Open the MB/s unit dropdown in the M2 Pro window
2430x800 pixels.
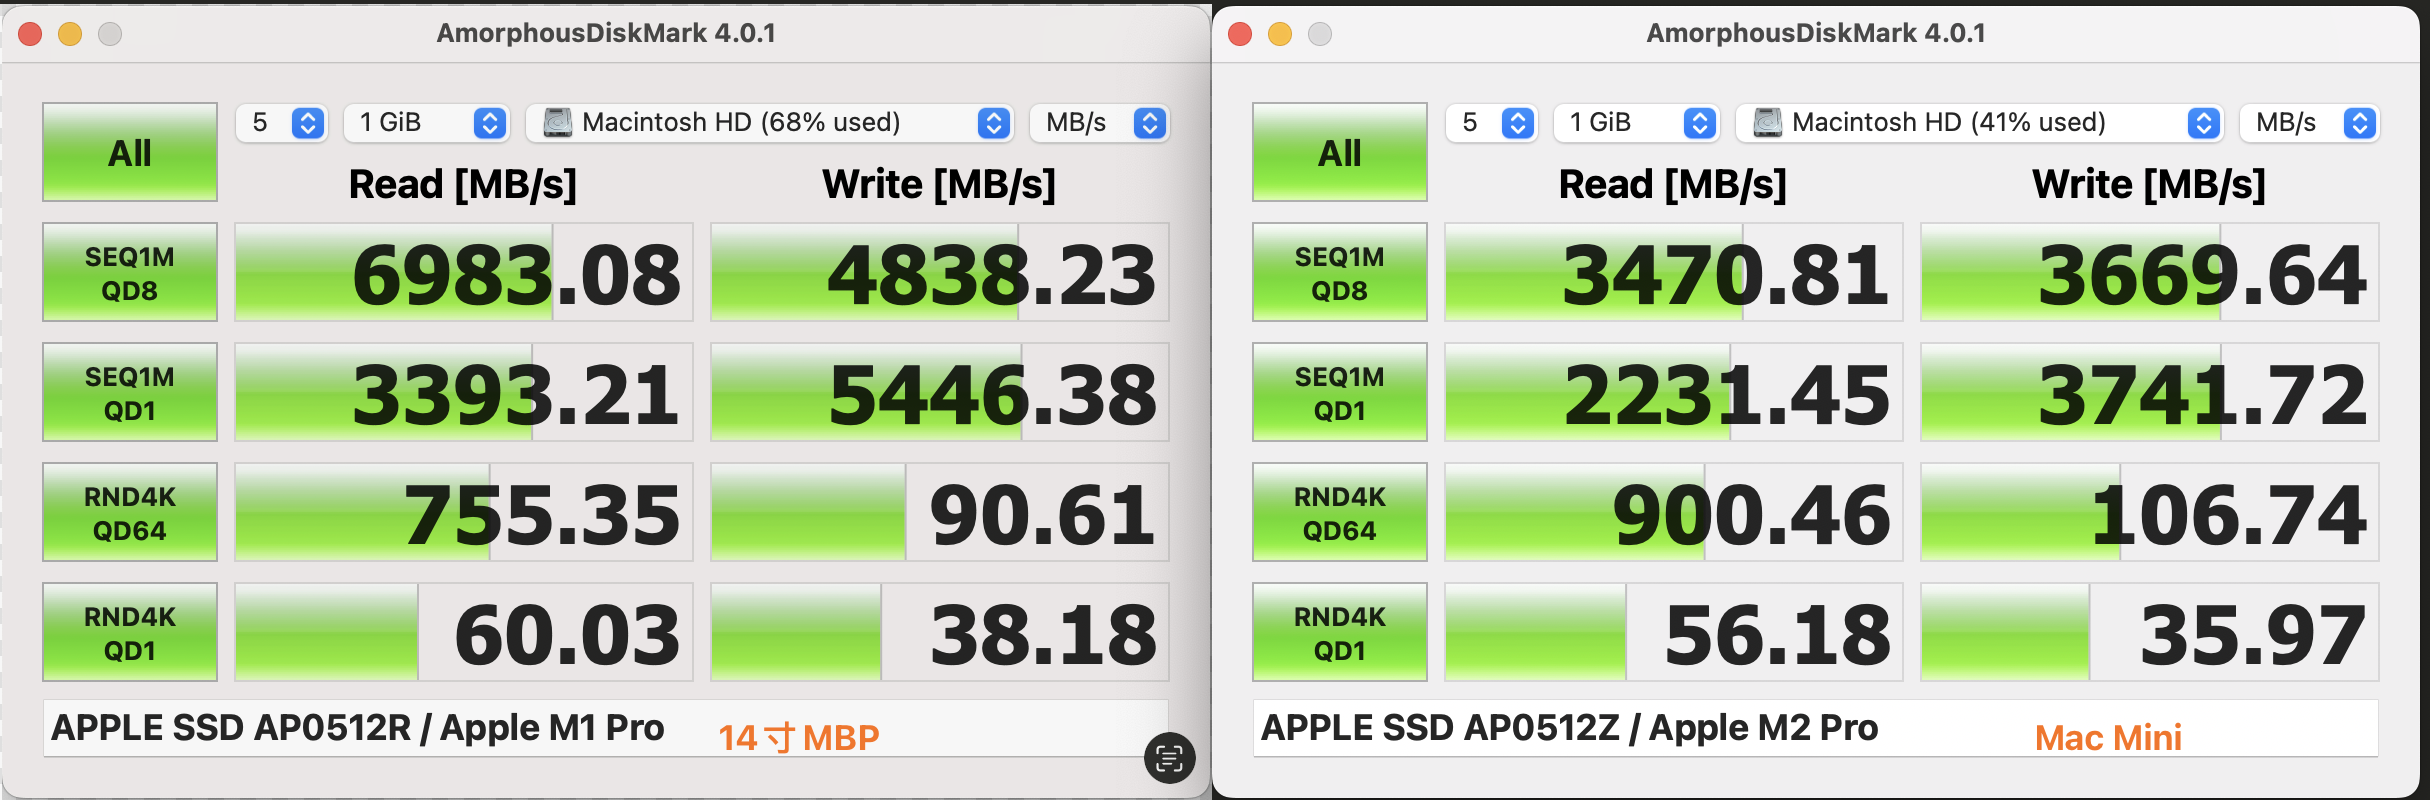tap(2310, 123)
